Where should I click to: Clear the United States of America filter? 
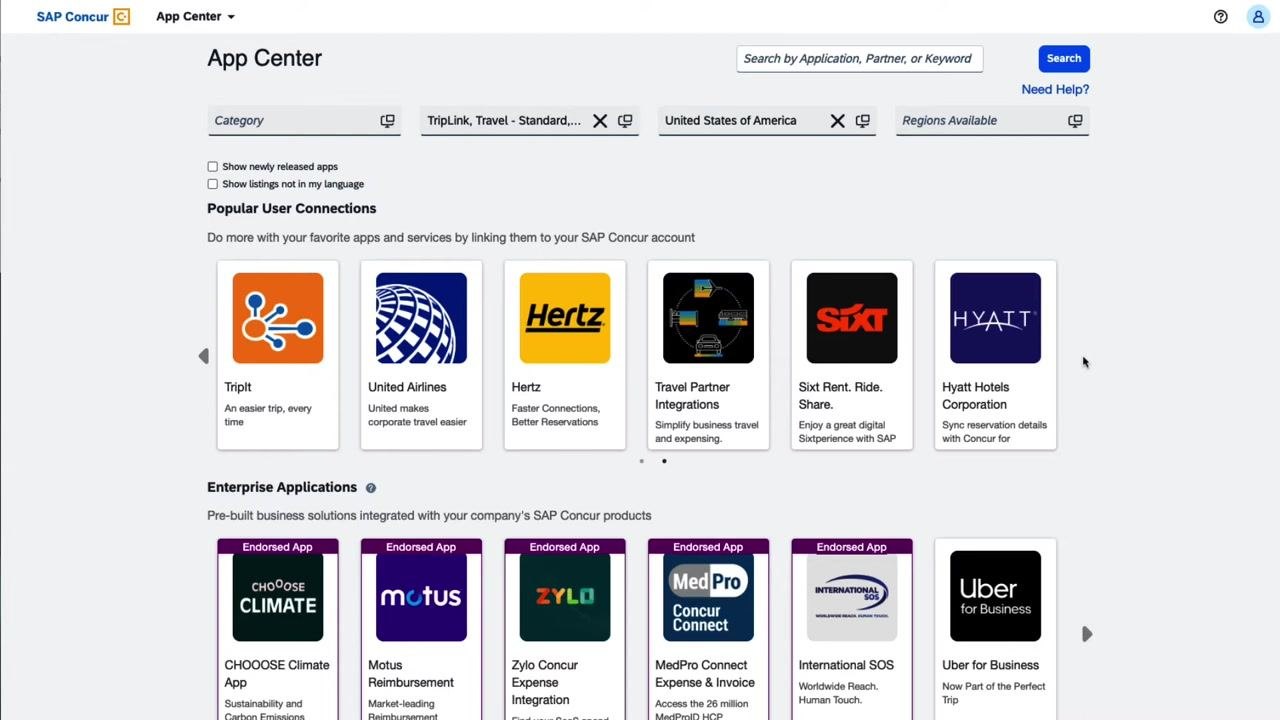coord(838,121)
